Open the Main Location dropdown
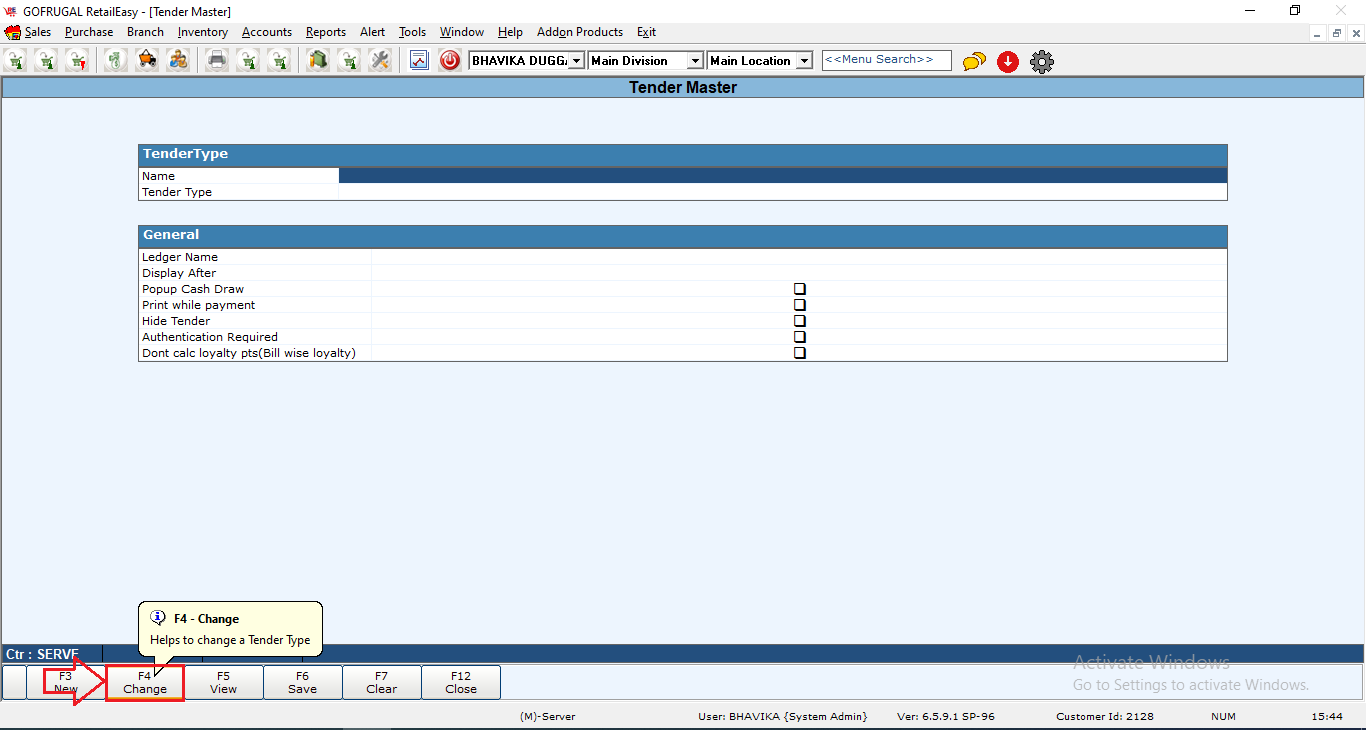 [x=804, y=61]
